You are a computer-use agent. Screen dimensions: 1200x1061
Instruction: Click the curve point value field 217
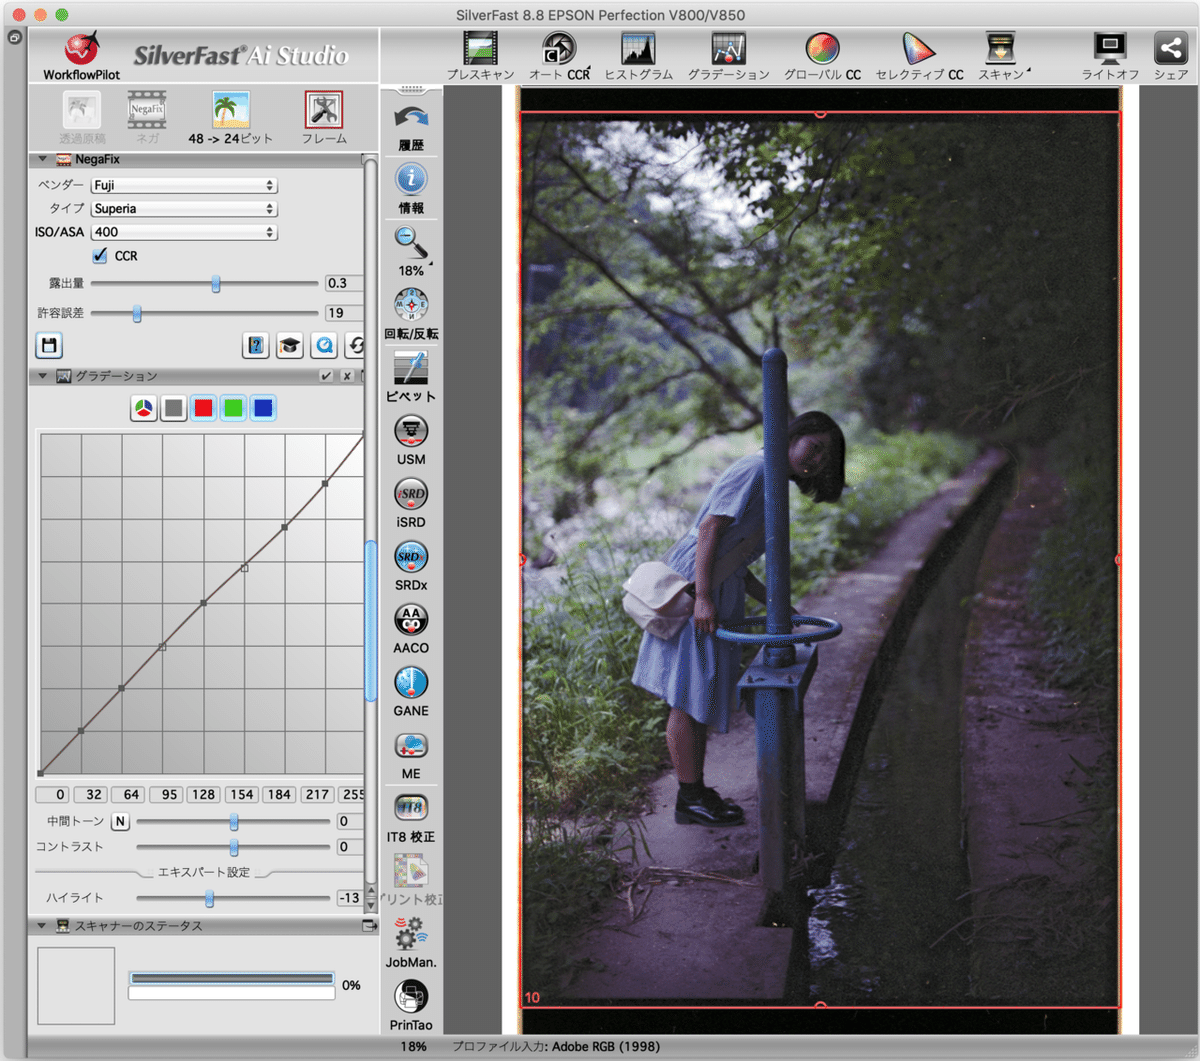tap(317, 795)
